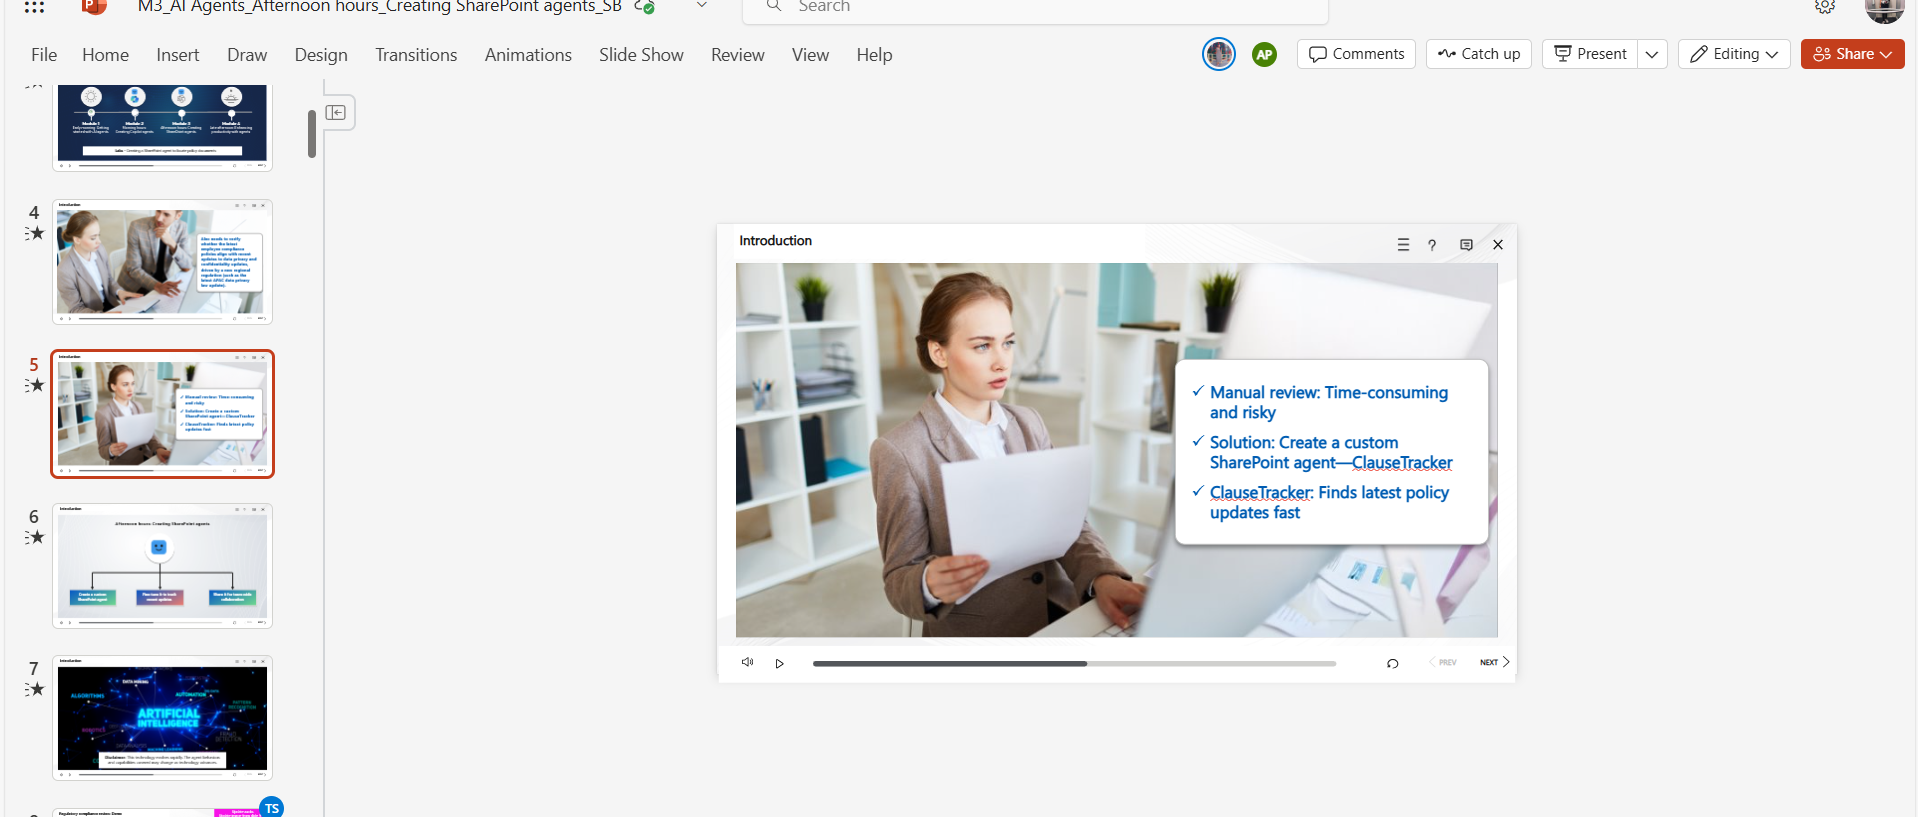Switch to the Design tab
Screen dimensions: 1918x817
(321, 55)
